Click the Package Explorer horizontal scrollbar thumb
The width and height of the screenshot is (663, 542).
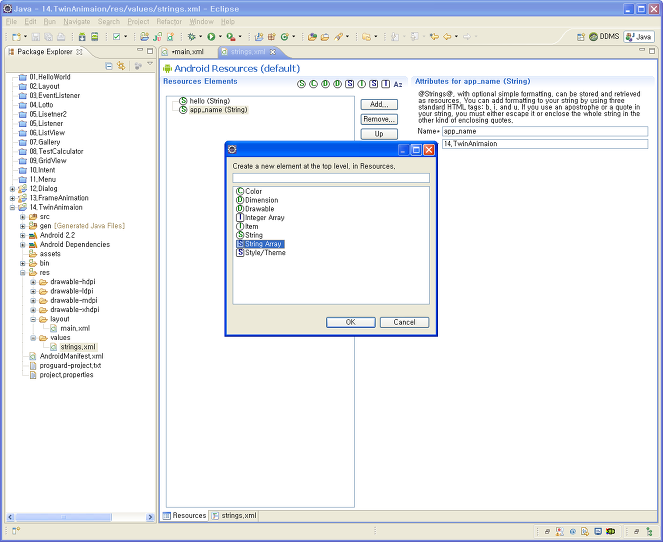point(63,517)
